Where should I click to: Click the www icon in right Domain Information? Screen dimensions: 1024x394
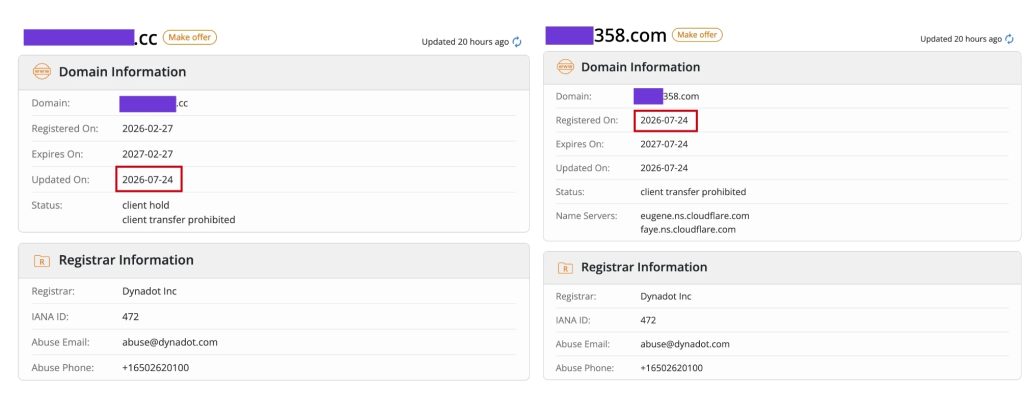[x=565, y=67]
